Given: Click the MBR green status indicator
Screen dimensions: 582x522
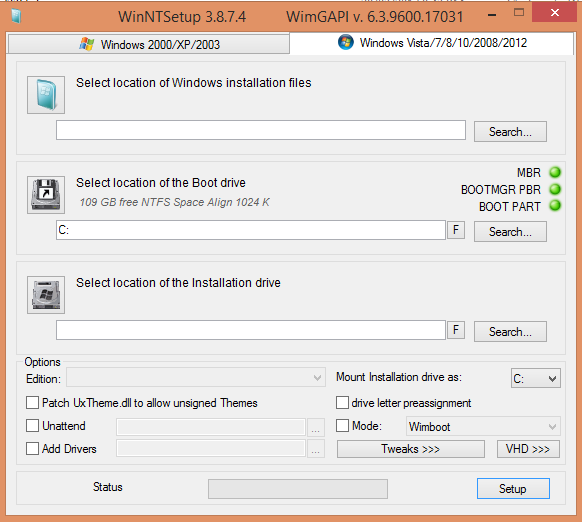Looking at the screenshot, I should tap(555, 173).
